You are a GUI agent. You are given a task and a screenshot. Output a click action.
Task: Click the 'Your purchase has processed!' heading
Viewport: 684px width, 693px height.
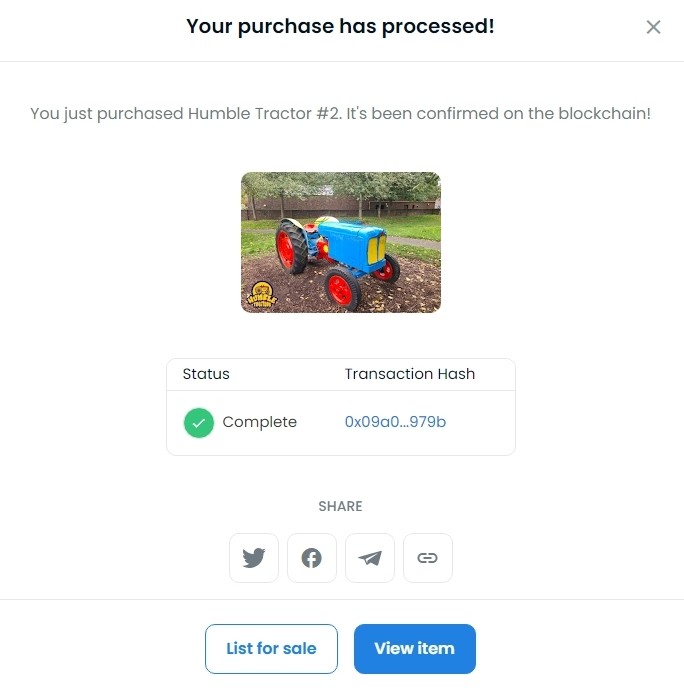point(340,26)
